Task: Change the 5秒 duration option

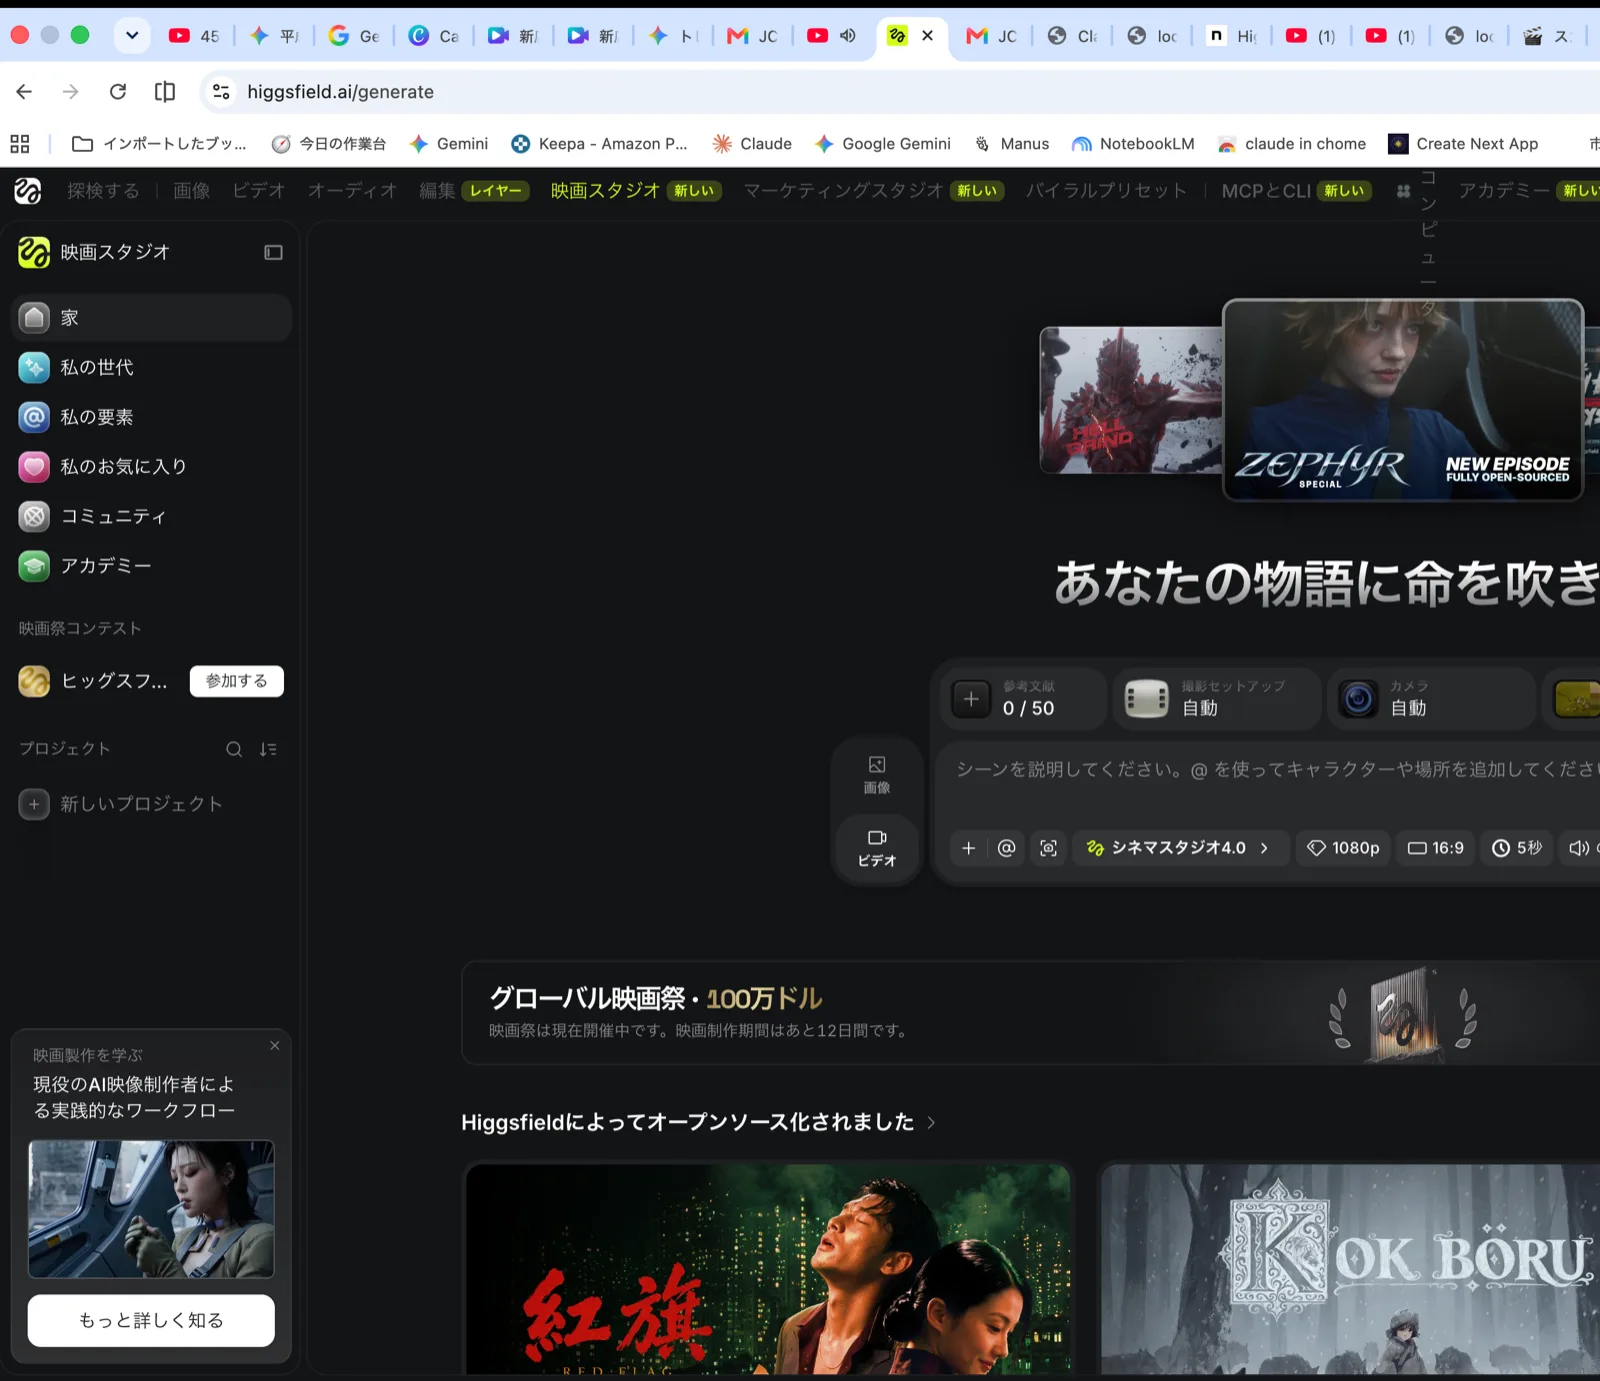Action: pos(1517,848)
